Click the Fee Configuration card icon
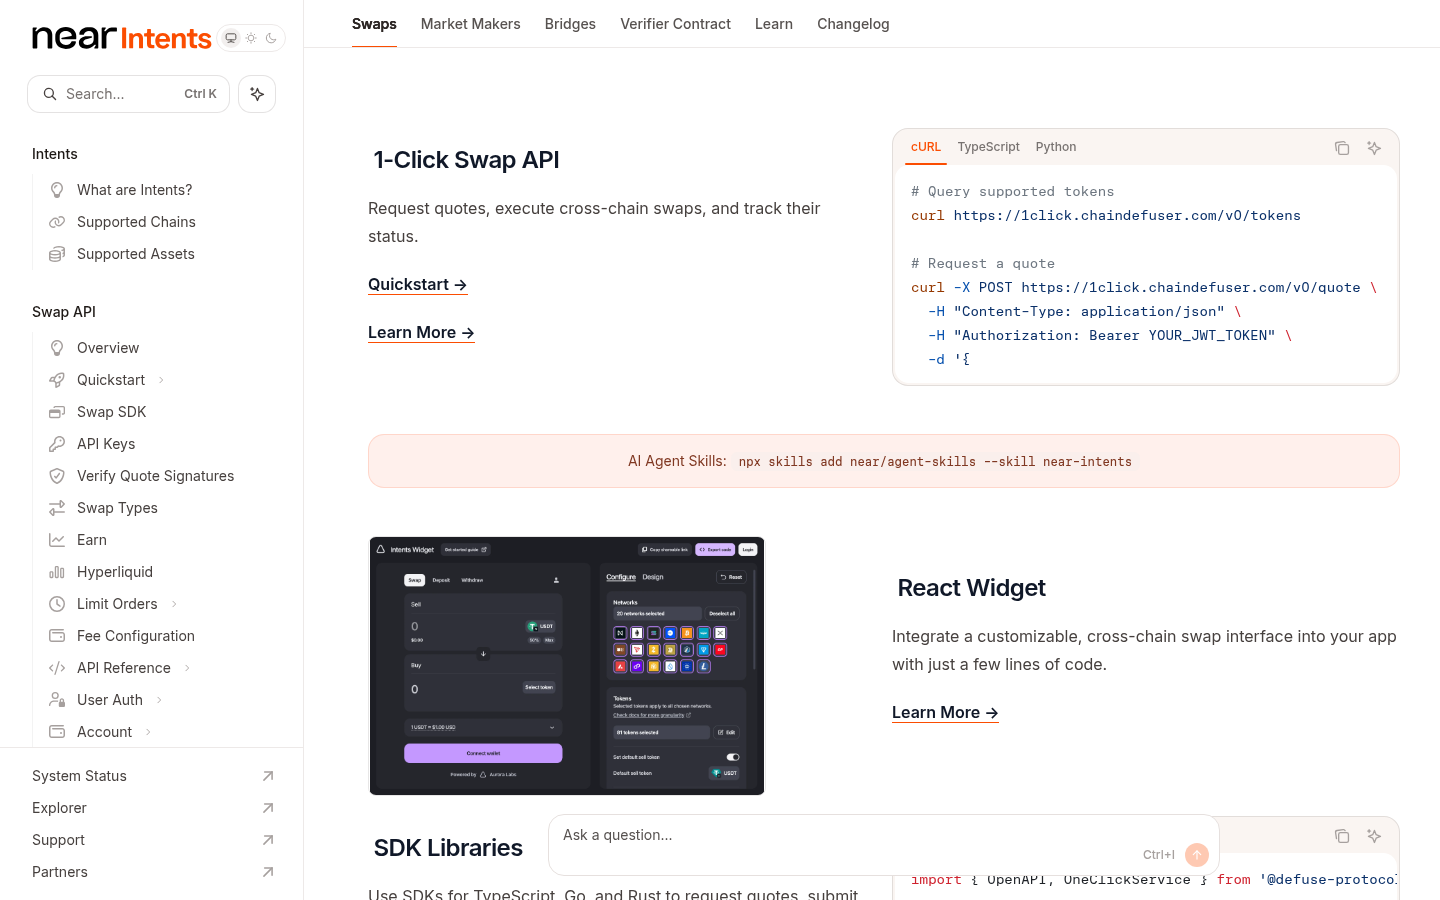This screenshot has width=1440, height=900. tap(57, 636)
